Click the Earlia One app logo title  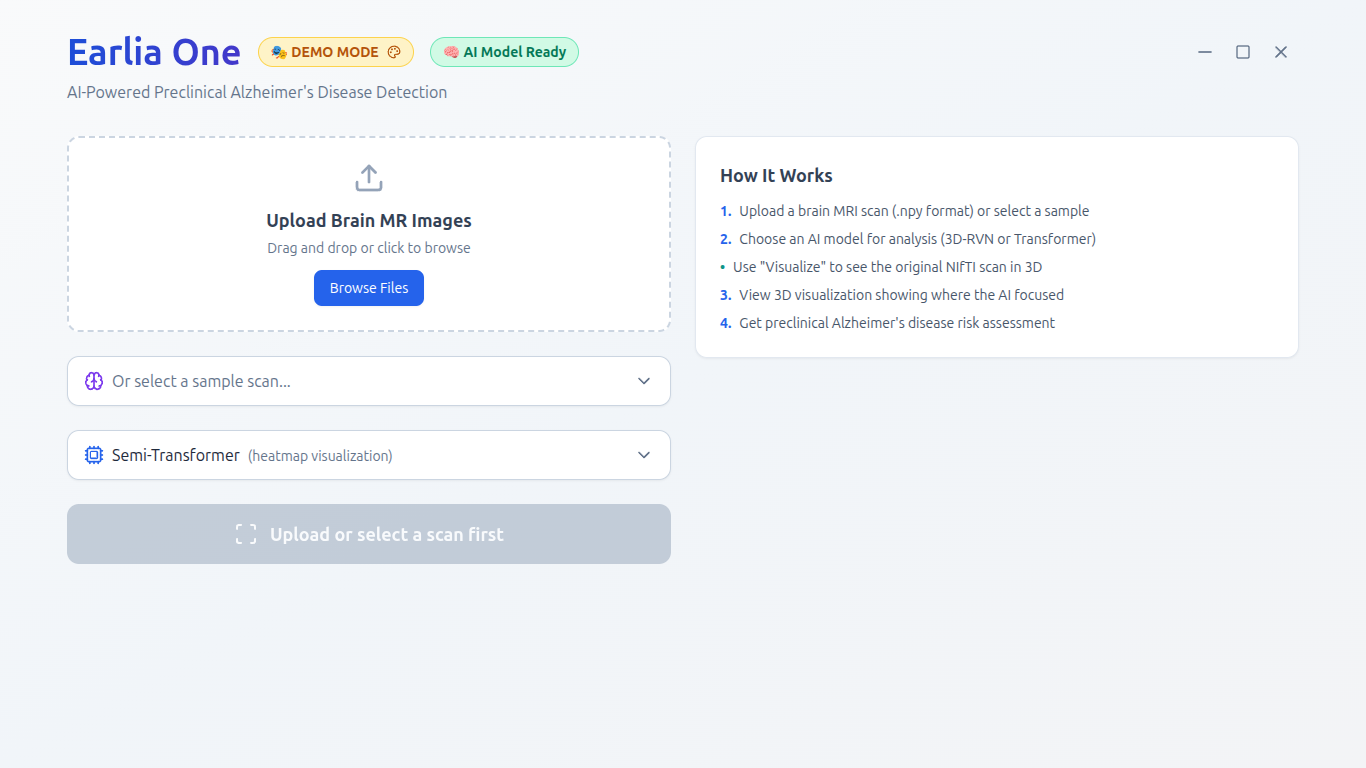point(153,51)
